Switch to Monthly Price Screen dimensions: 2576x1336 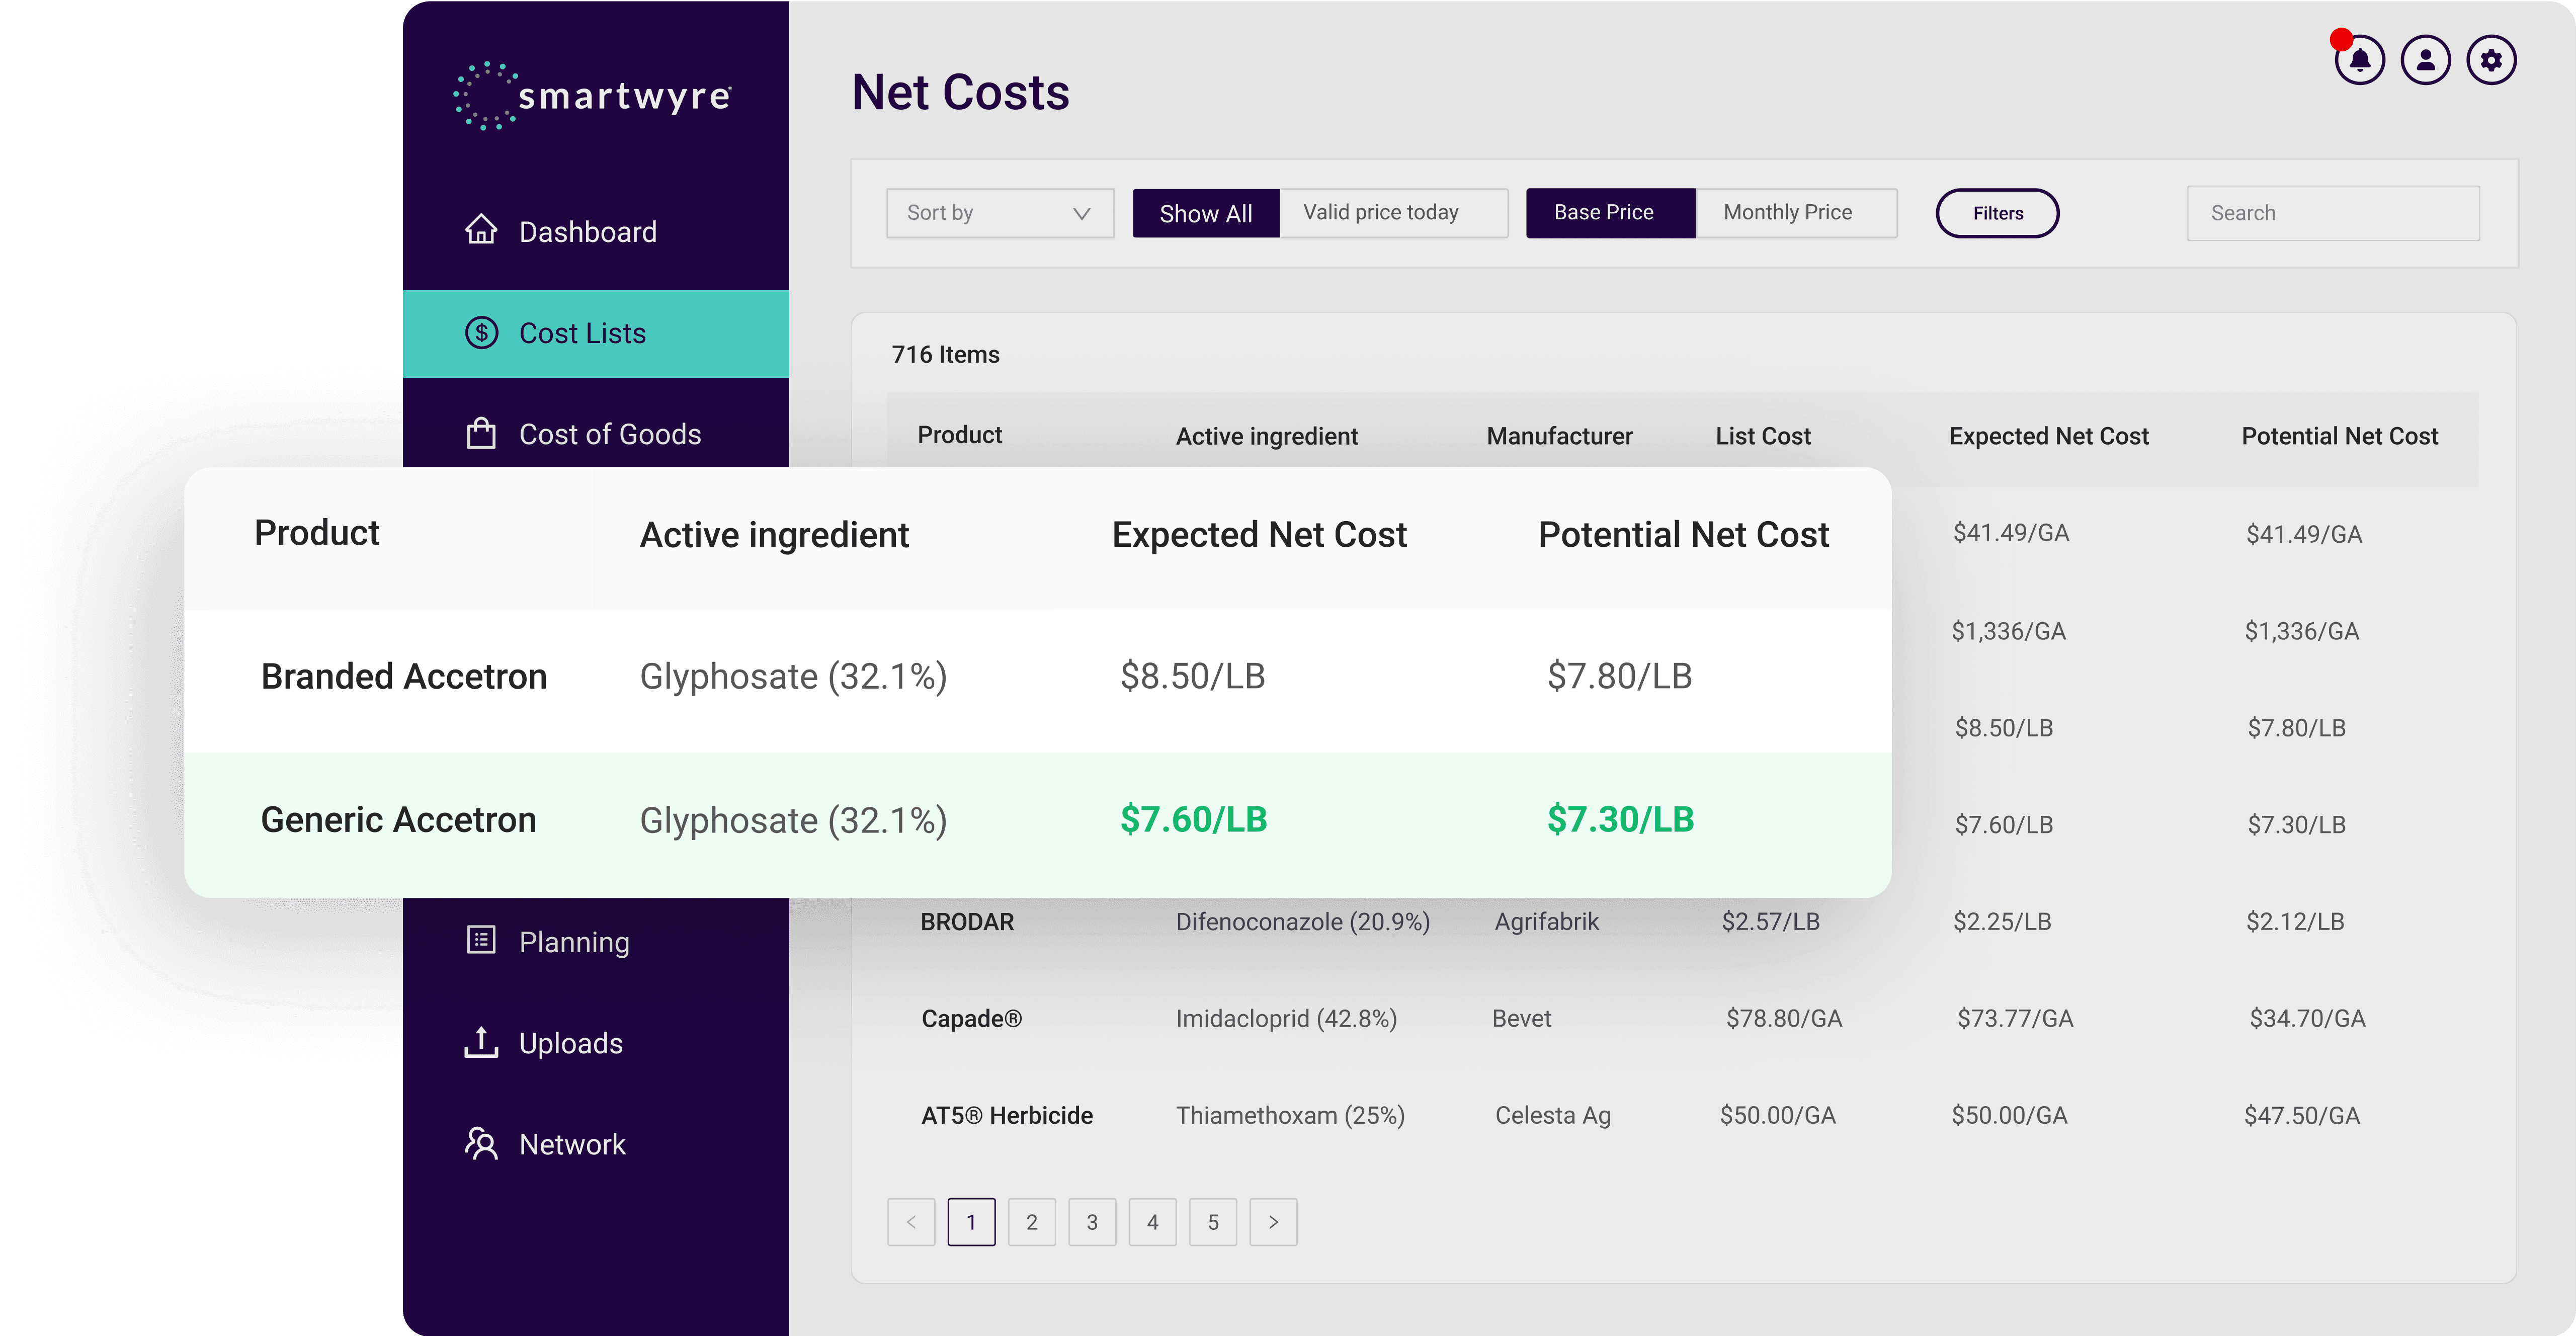click(1796, 213)
